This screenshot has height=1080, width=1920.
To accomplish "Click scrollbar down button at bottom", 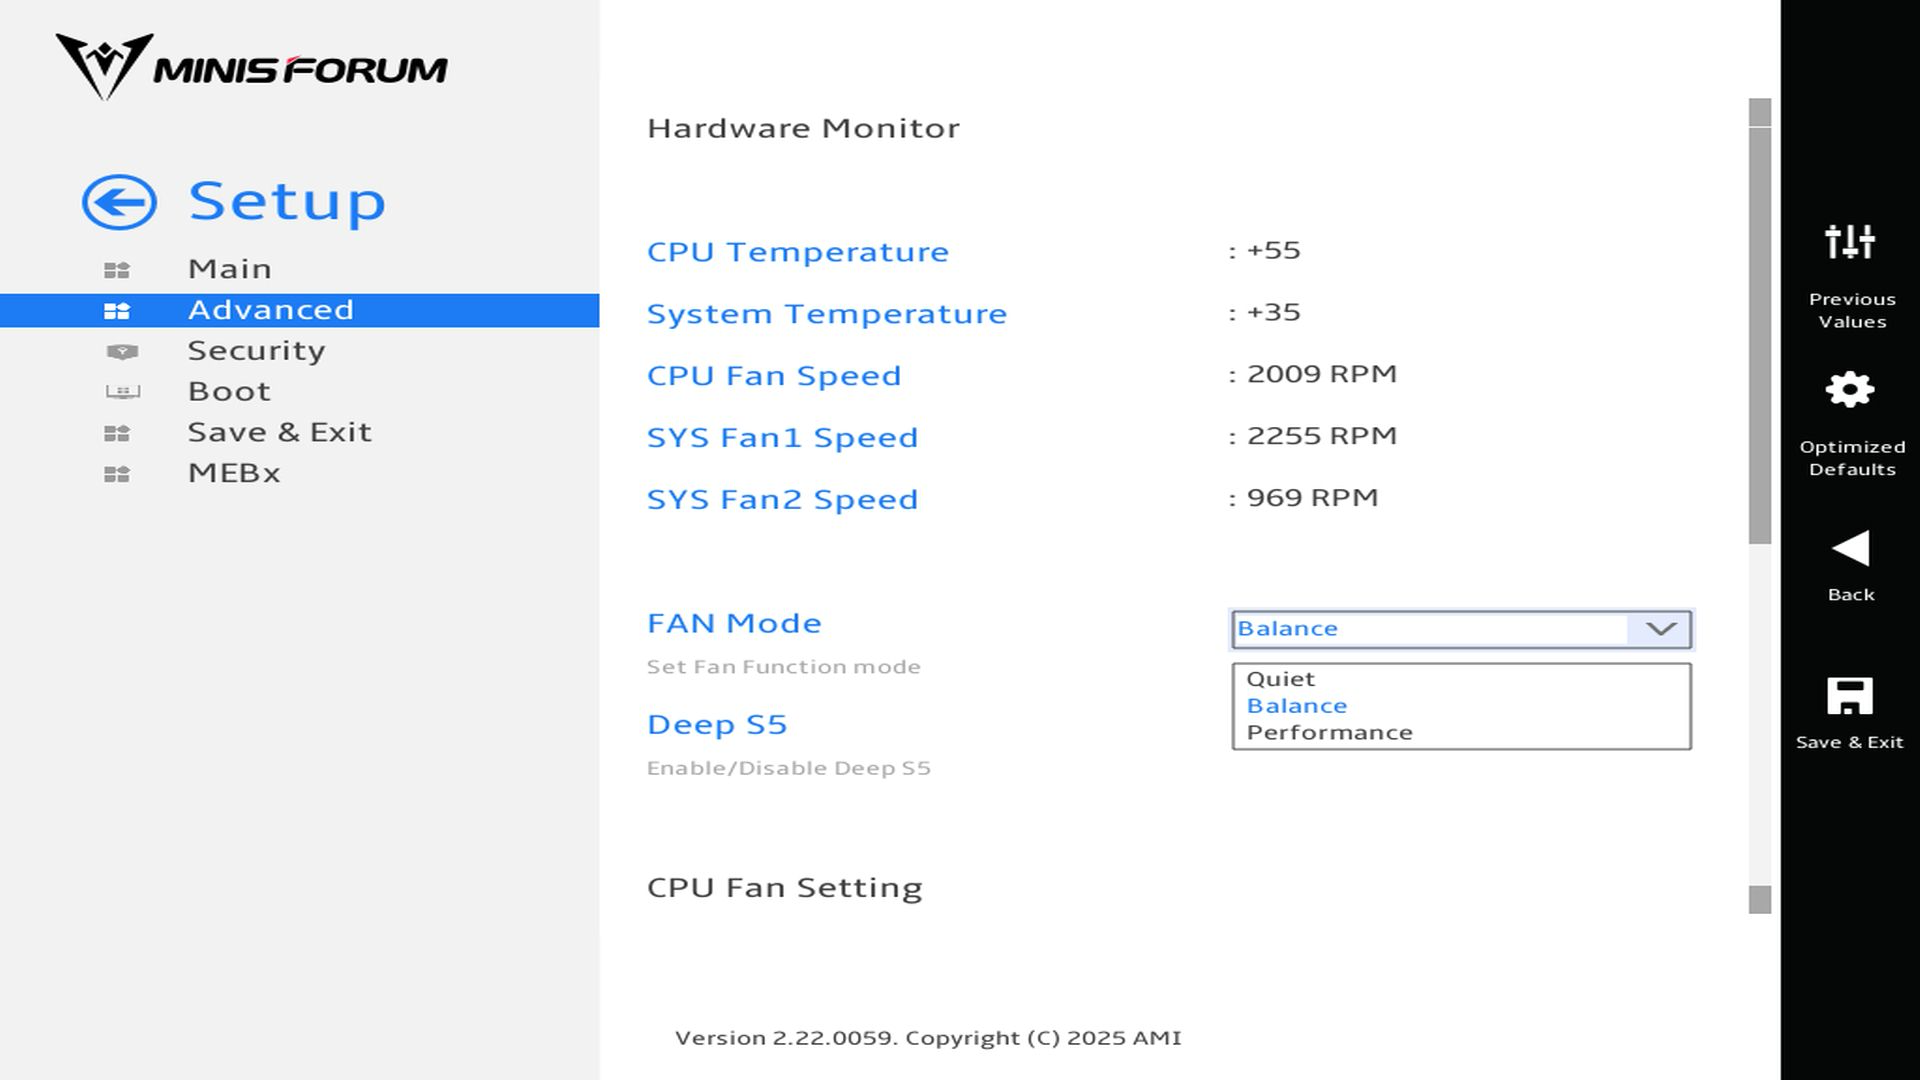I will [1760, 900].
